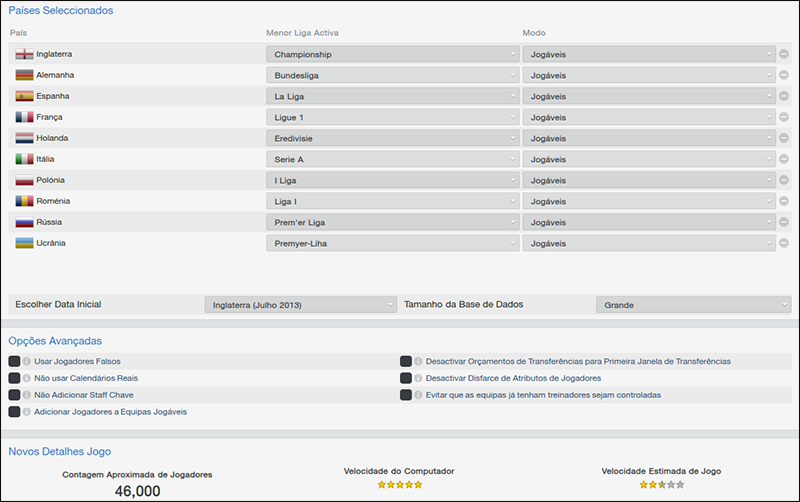800x502 pixels.
Task: Remove Inglaterra with its minus icon
Action: (784, 54)
